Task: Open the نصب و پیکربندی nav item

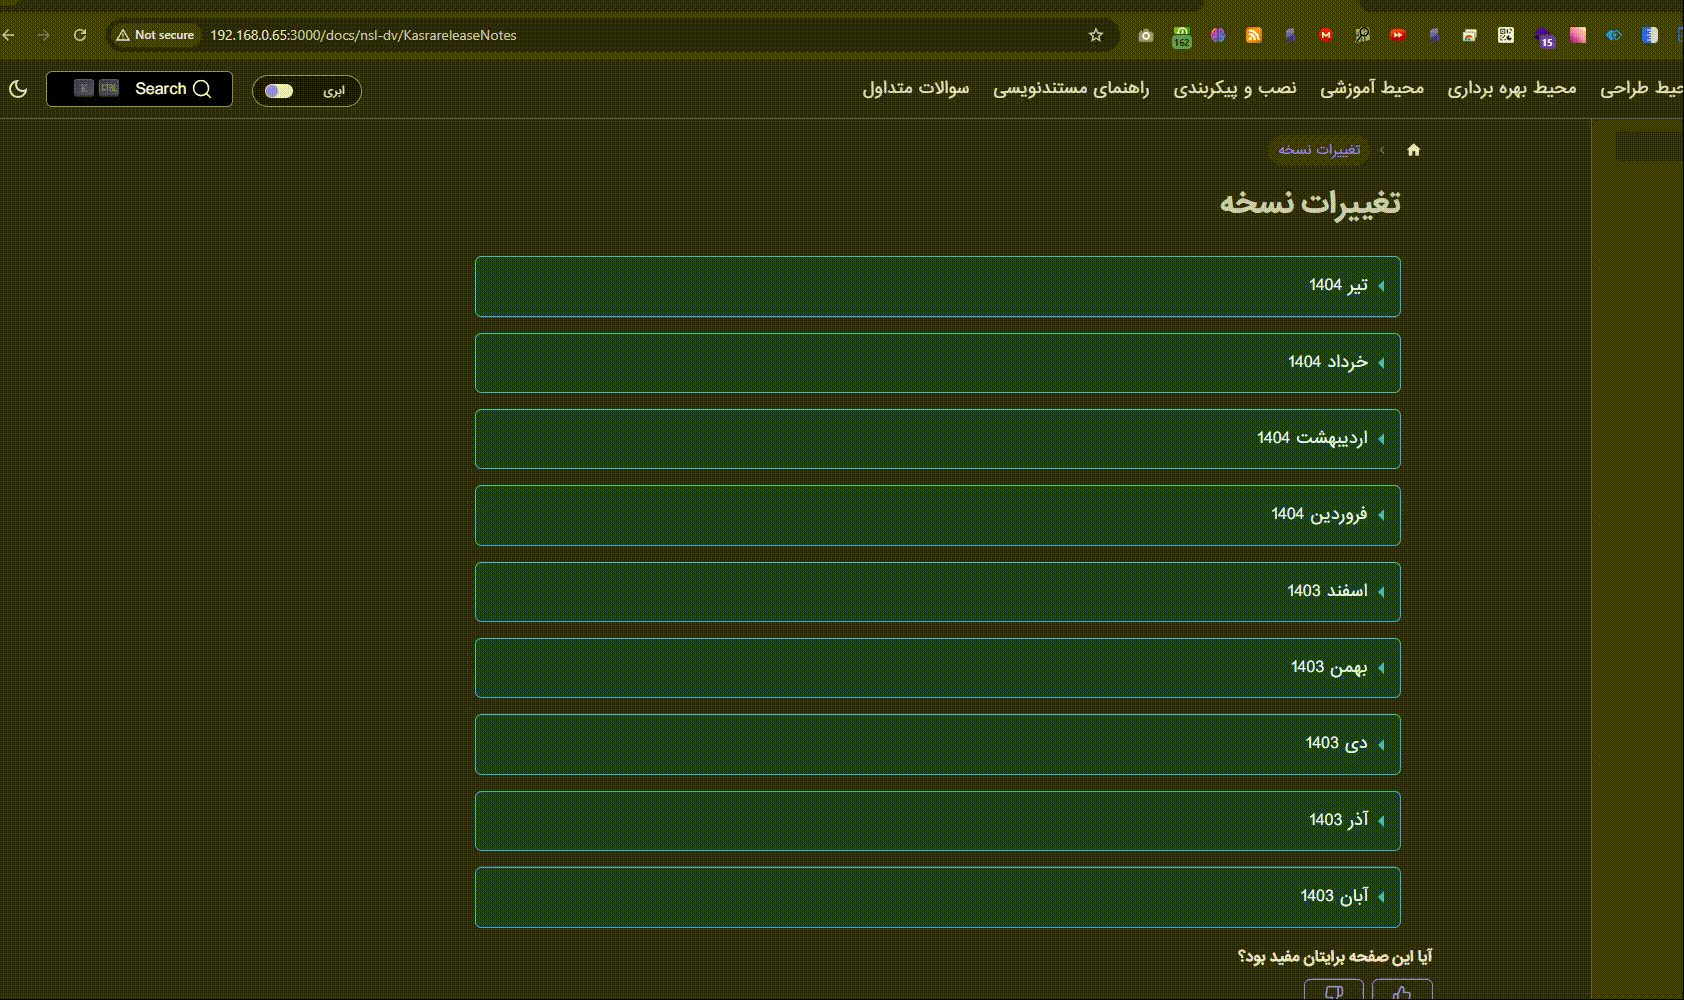Action: click(x=1234, y=89)
